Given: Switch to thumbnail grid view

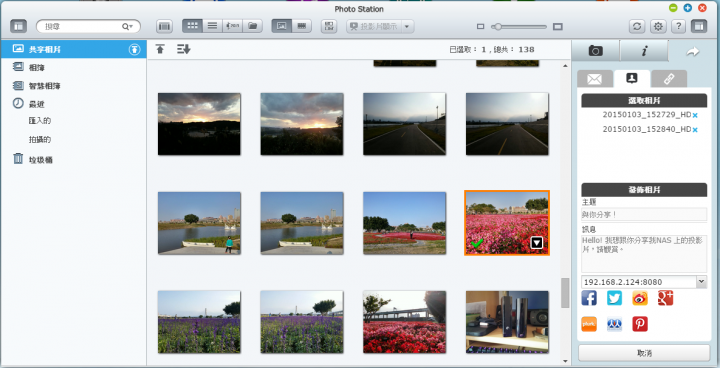Looking at the screenshot, I should tap(192, 26).
